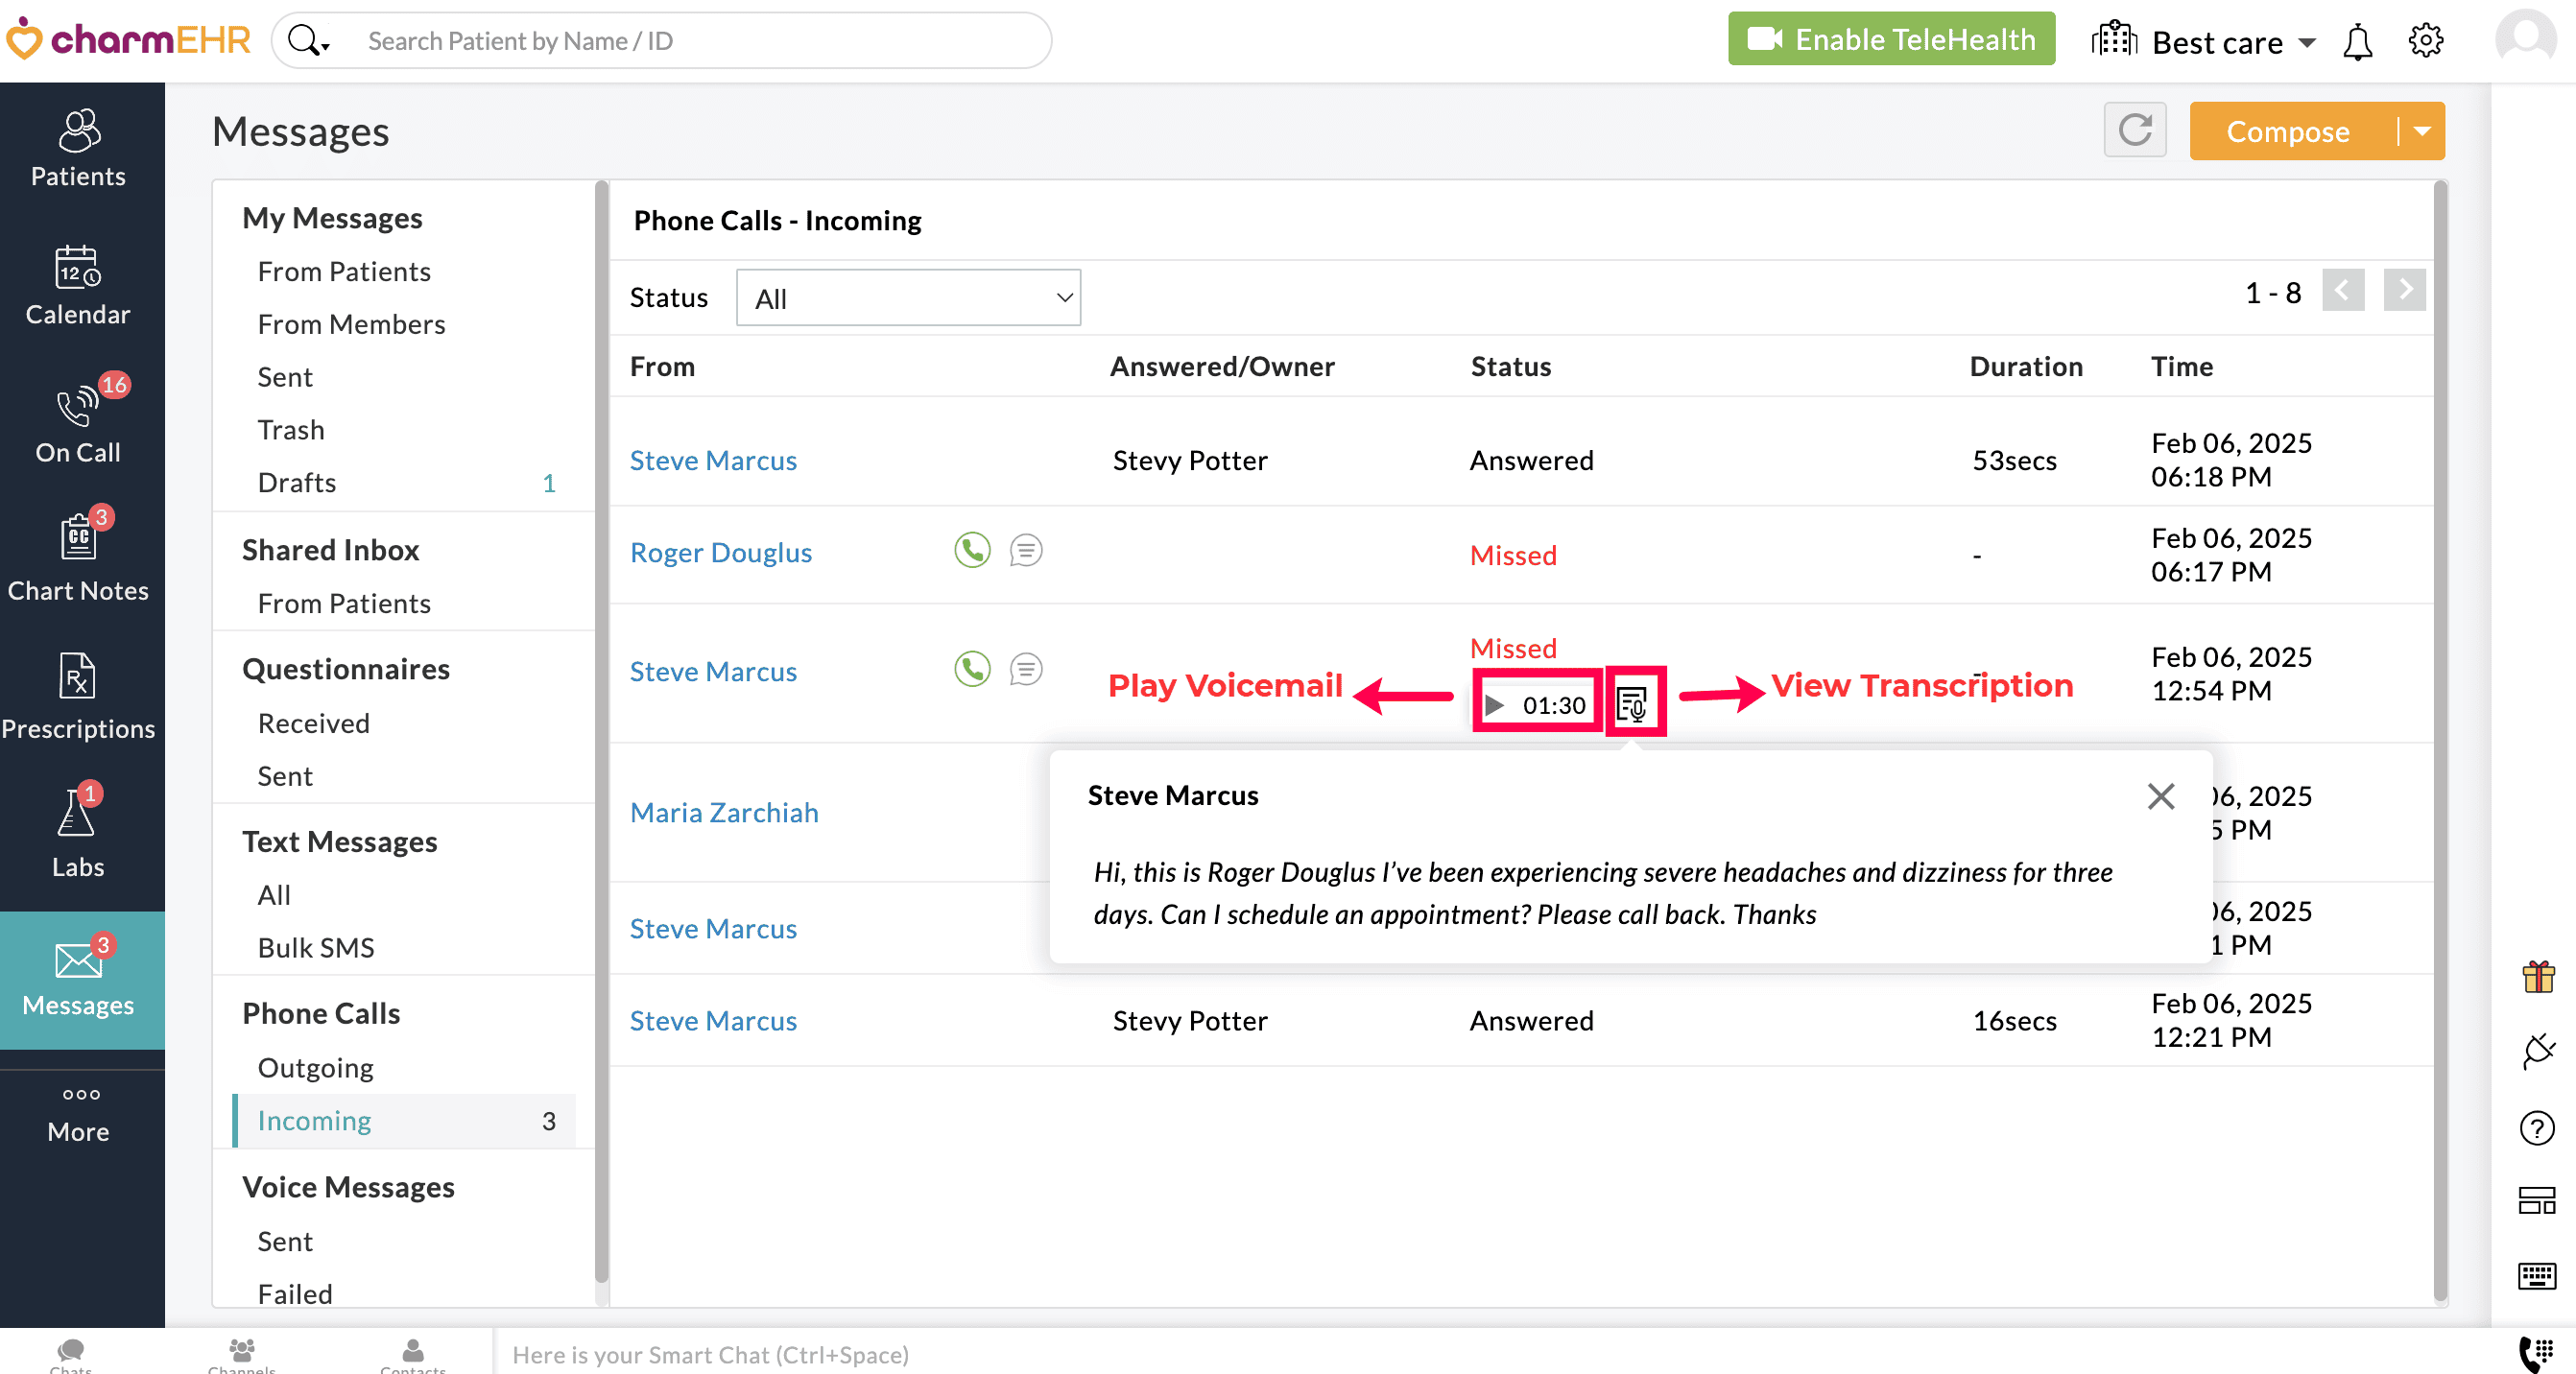
Task: Play the 01:30 voicemail
Action: (x=1495, y=705)
